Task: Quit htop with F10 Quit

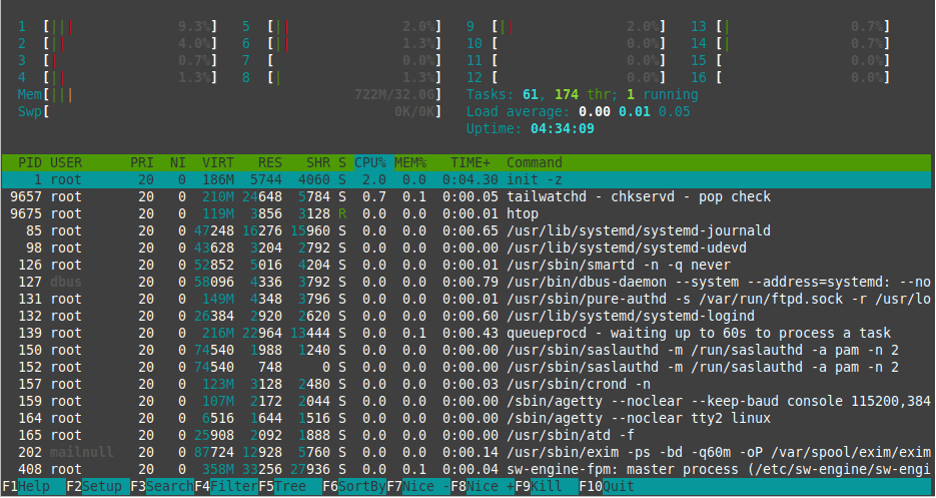Action: (x=607, y=487)
